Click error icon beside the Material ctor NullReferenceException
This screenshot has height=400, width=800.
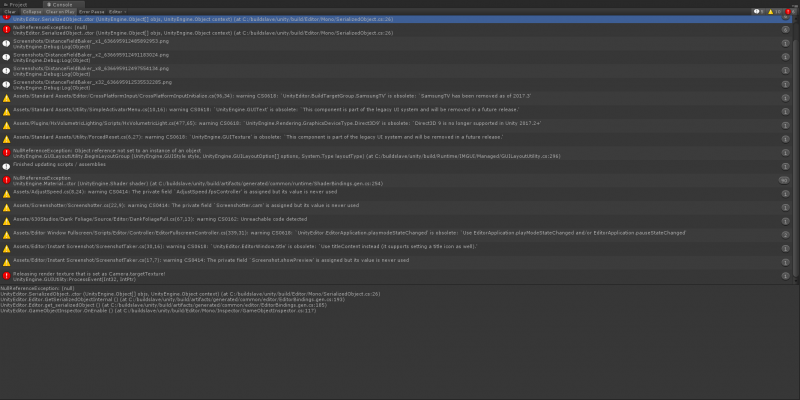tap(7, 180)
